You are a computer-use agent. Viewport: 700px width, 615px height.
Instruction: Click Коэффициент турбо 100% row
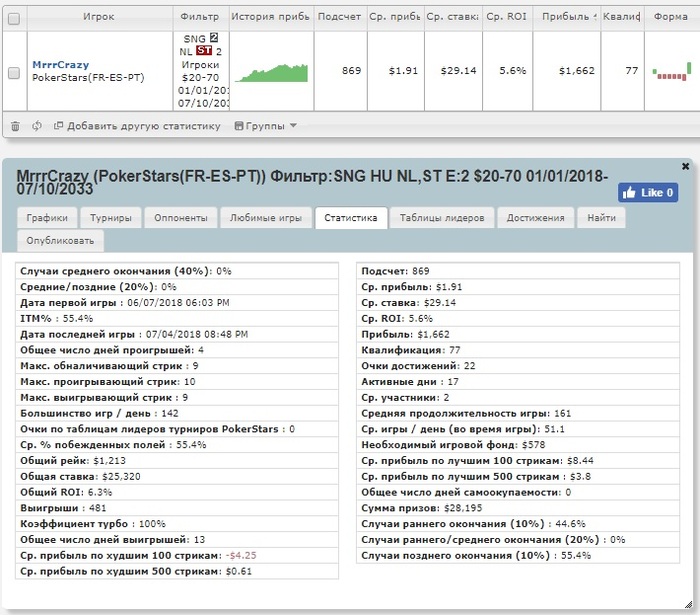coord(177,524)
